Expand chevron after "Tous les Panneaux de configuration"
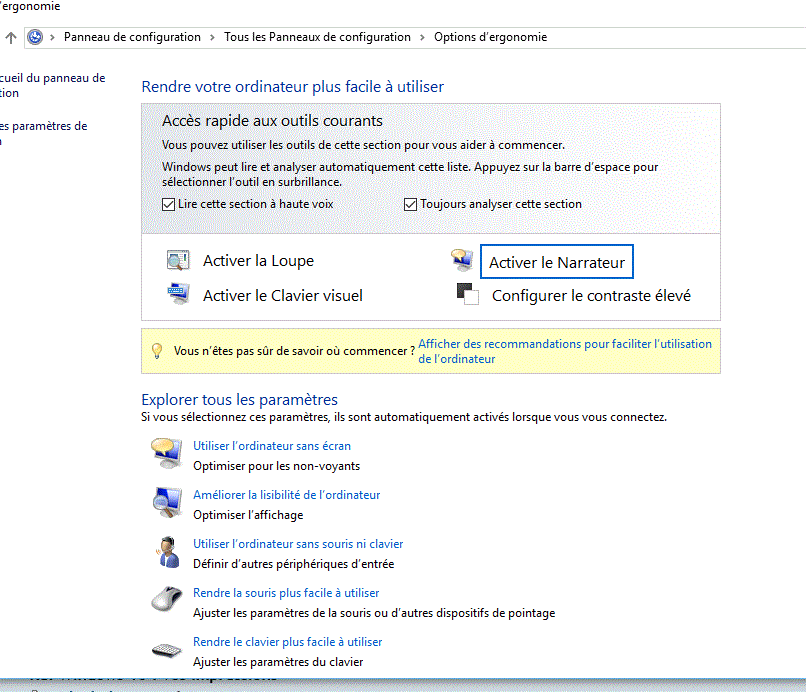The image size is (806, 692). [422, 38]
